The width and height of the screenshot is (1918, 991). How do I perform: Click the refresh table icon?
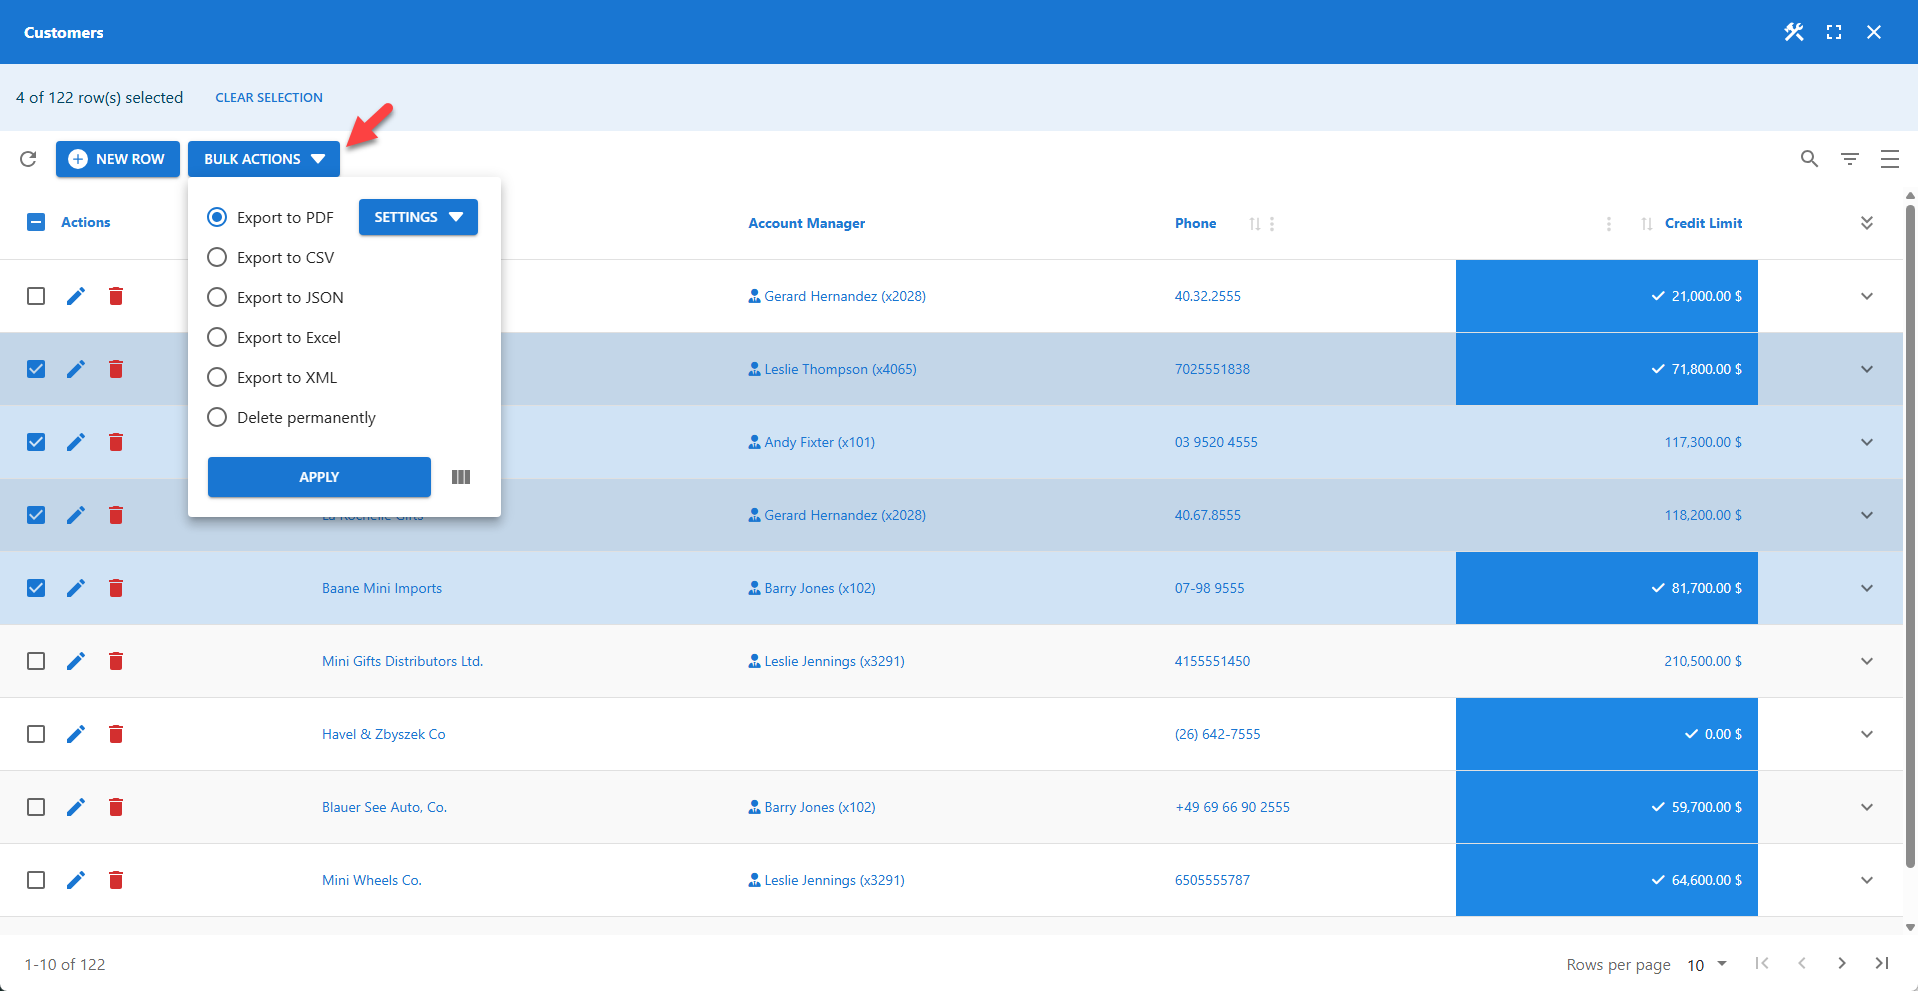click(28, 159)
